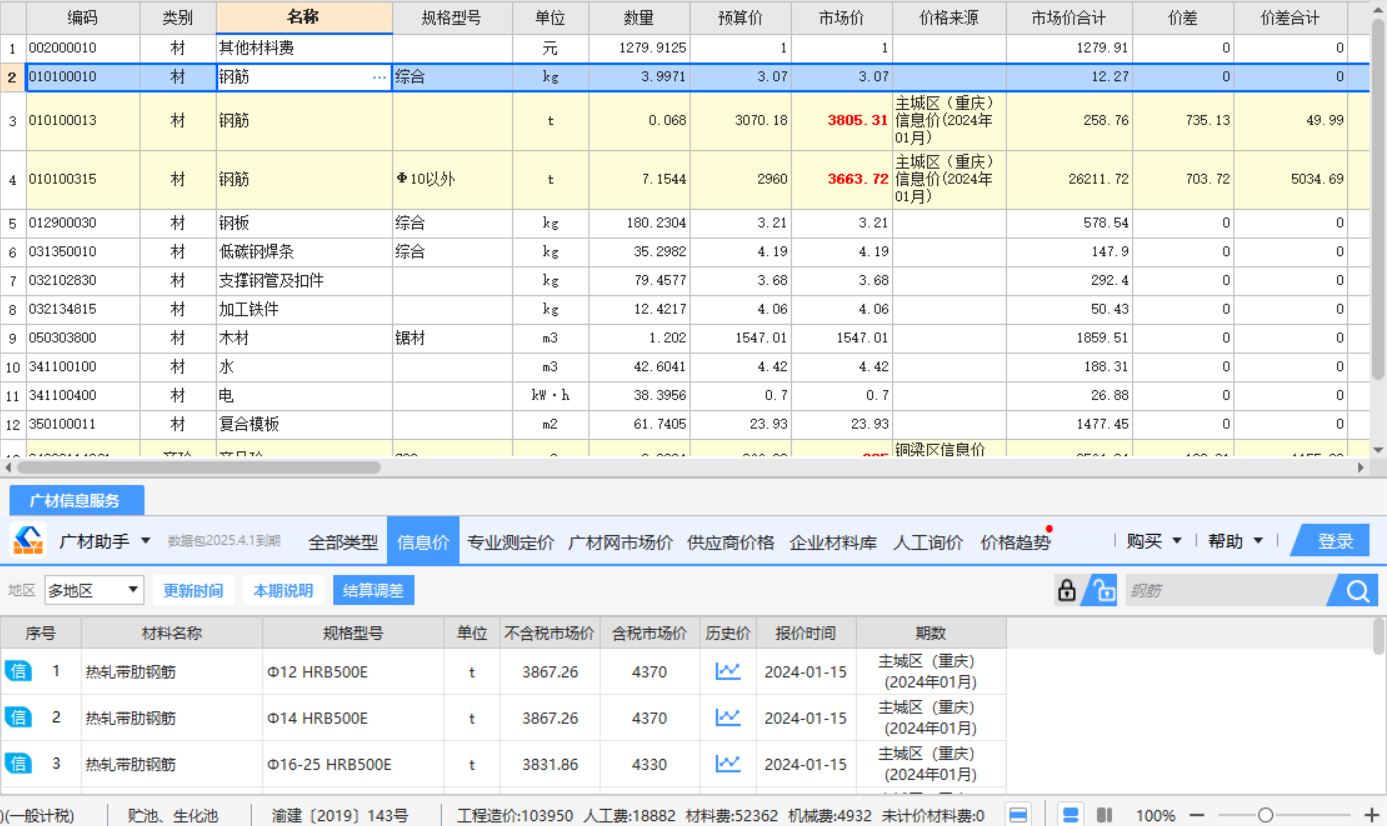
Task: Open history price chart for Φ14 HRB500E
Action: [x=728, y=717]
